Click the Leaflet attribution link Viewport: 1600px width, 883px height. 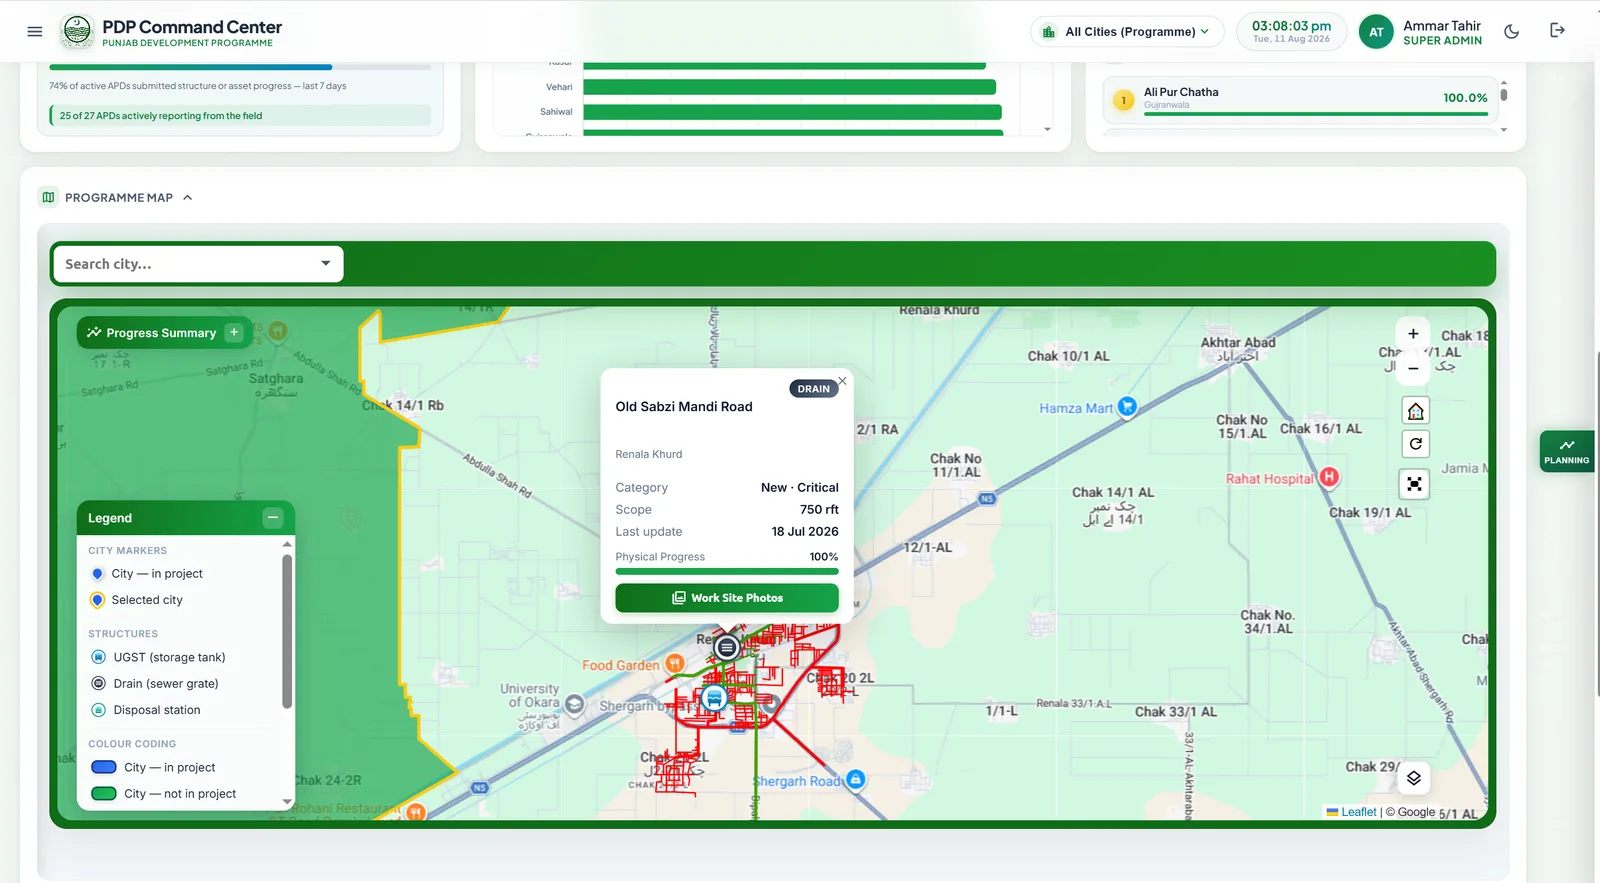click(x=1358, y=812)
